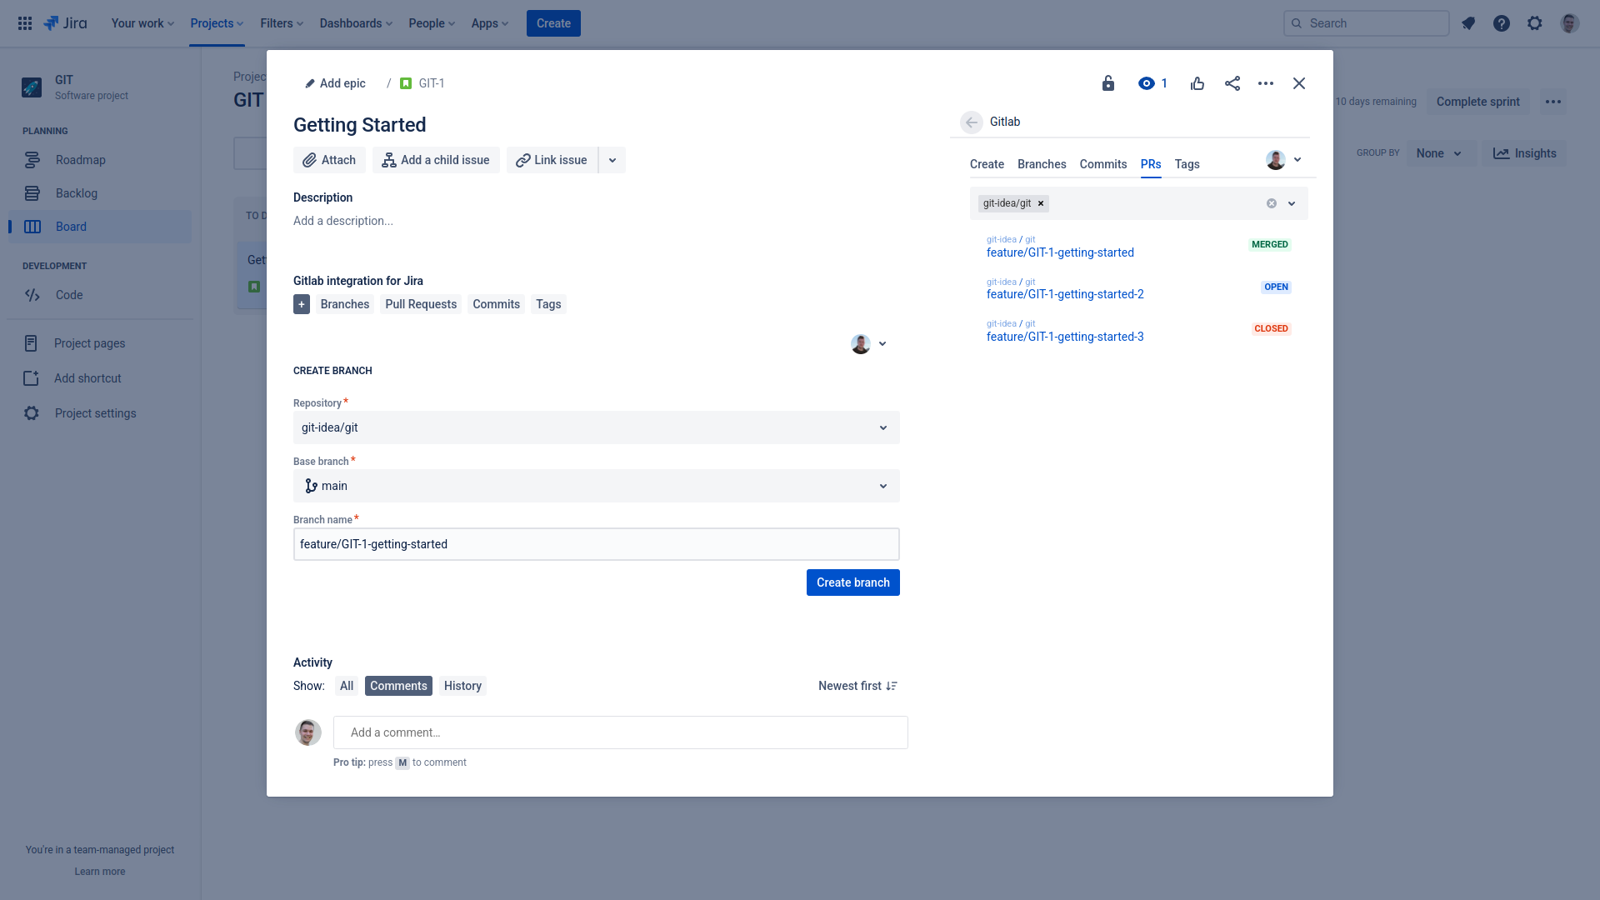
Task: Click the lock restrictions icon on issue
Action: coord(1108,83)
